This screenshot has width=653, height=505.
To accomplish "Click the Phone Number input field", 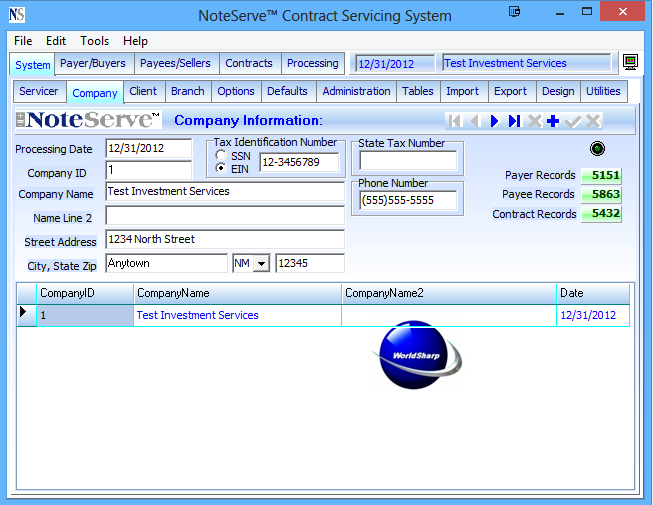I will [x=408, y=200].
